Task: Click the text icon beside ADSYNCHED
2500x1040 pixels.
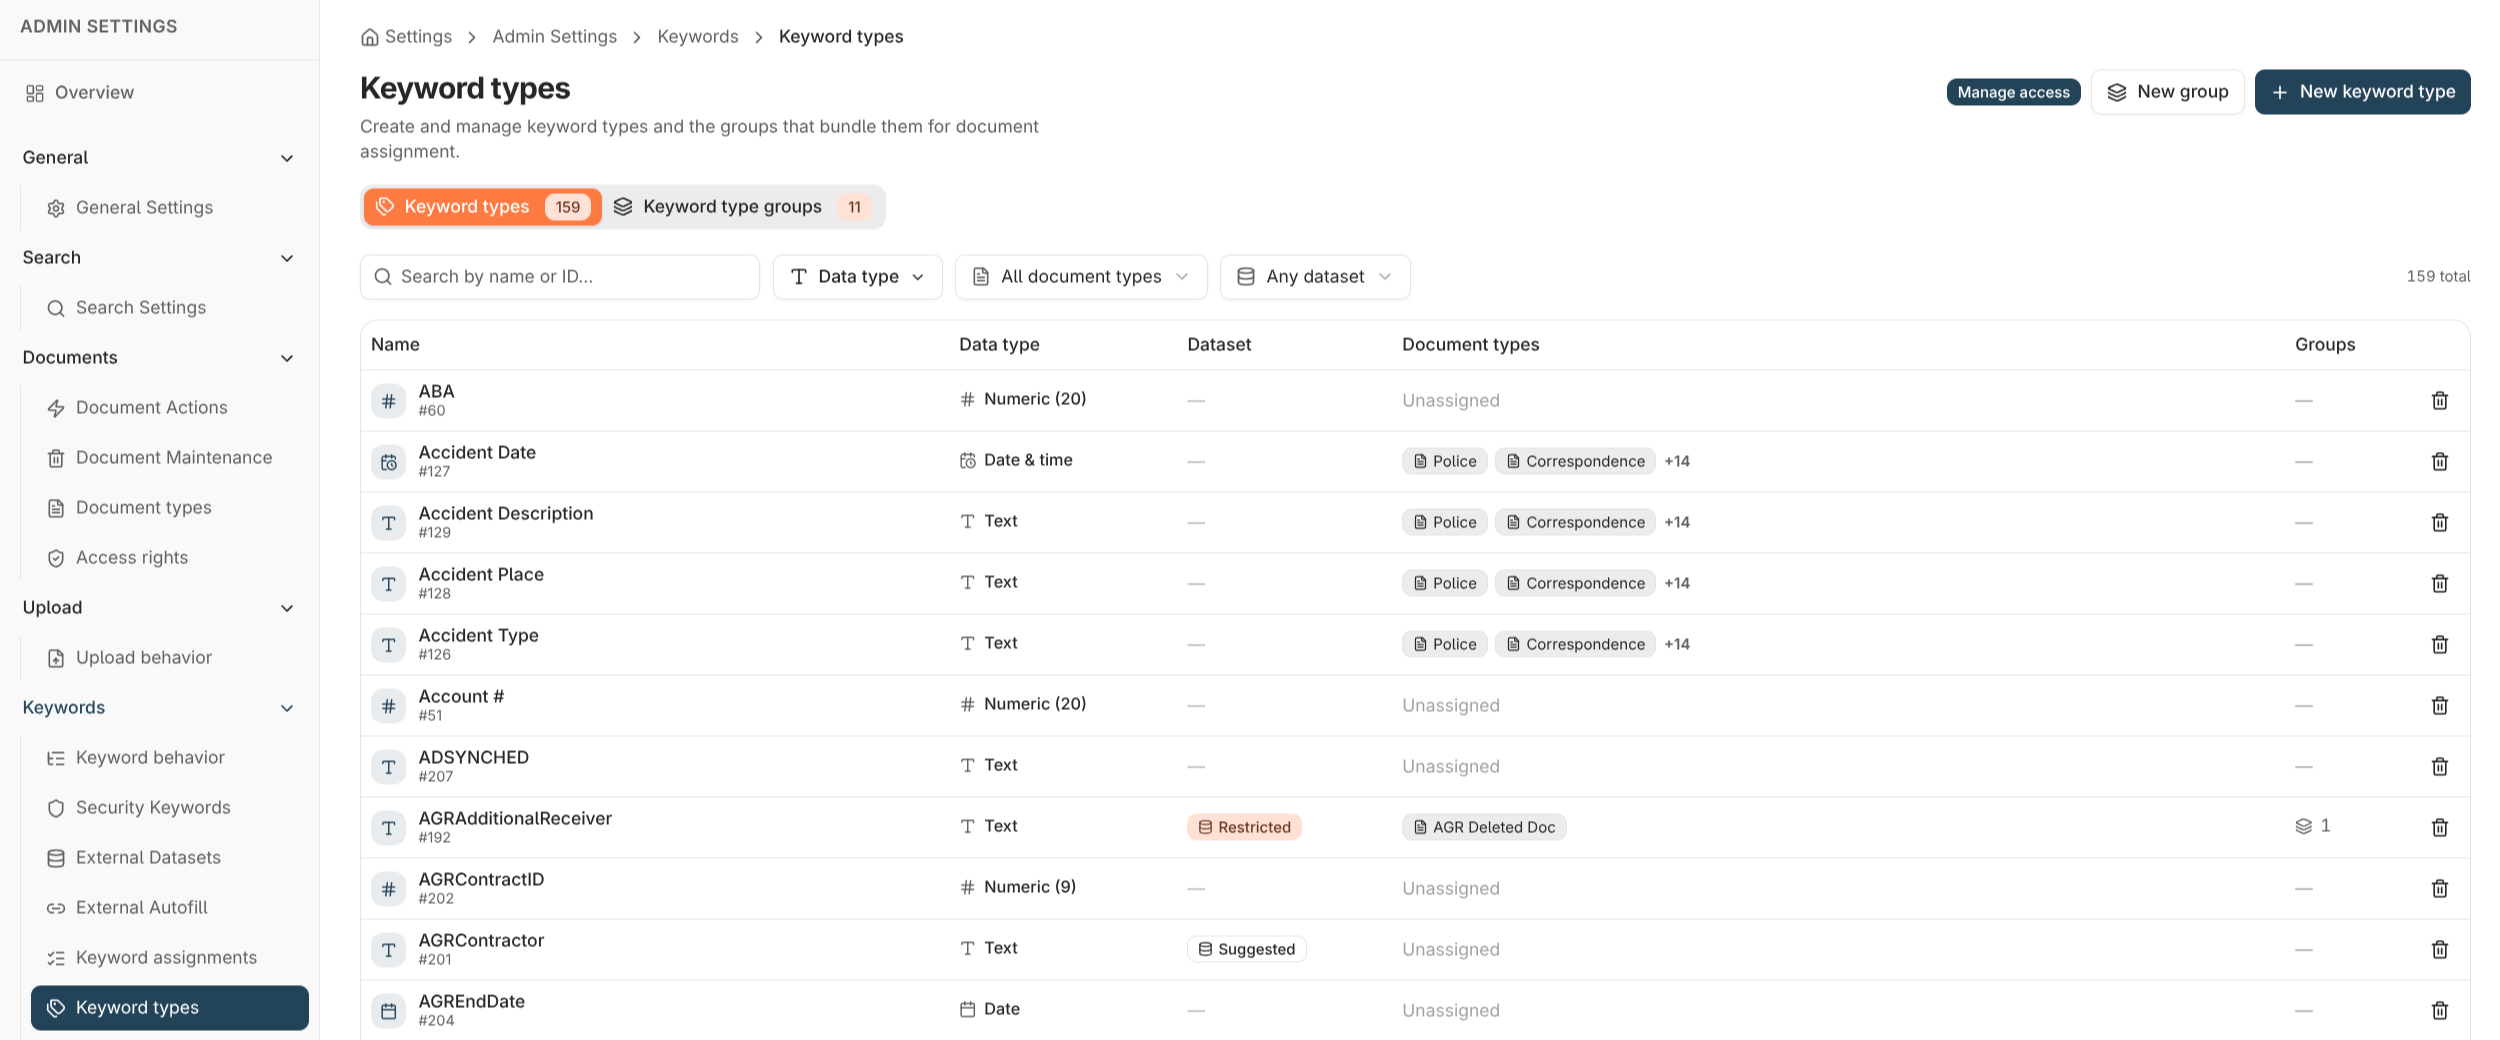Action: [x=388, y=767]
